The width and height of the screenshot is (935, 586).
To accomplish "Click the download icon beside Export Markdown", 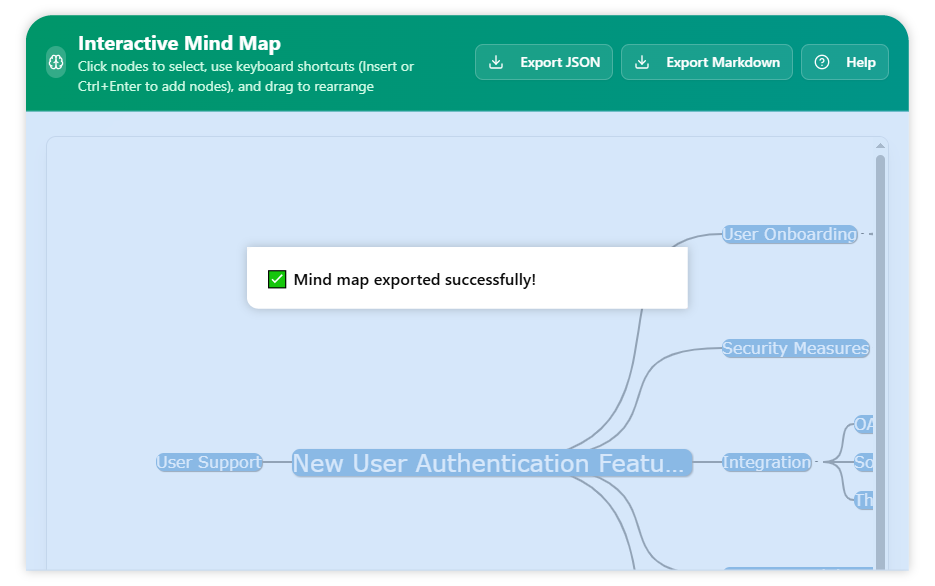I will click(x=642, y=62).
